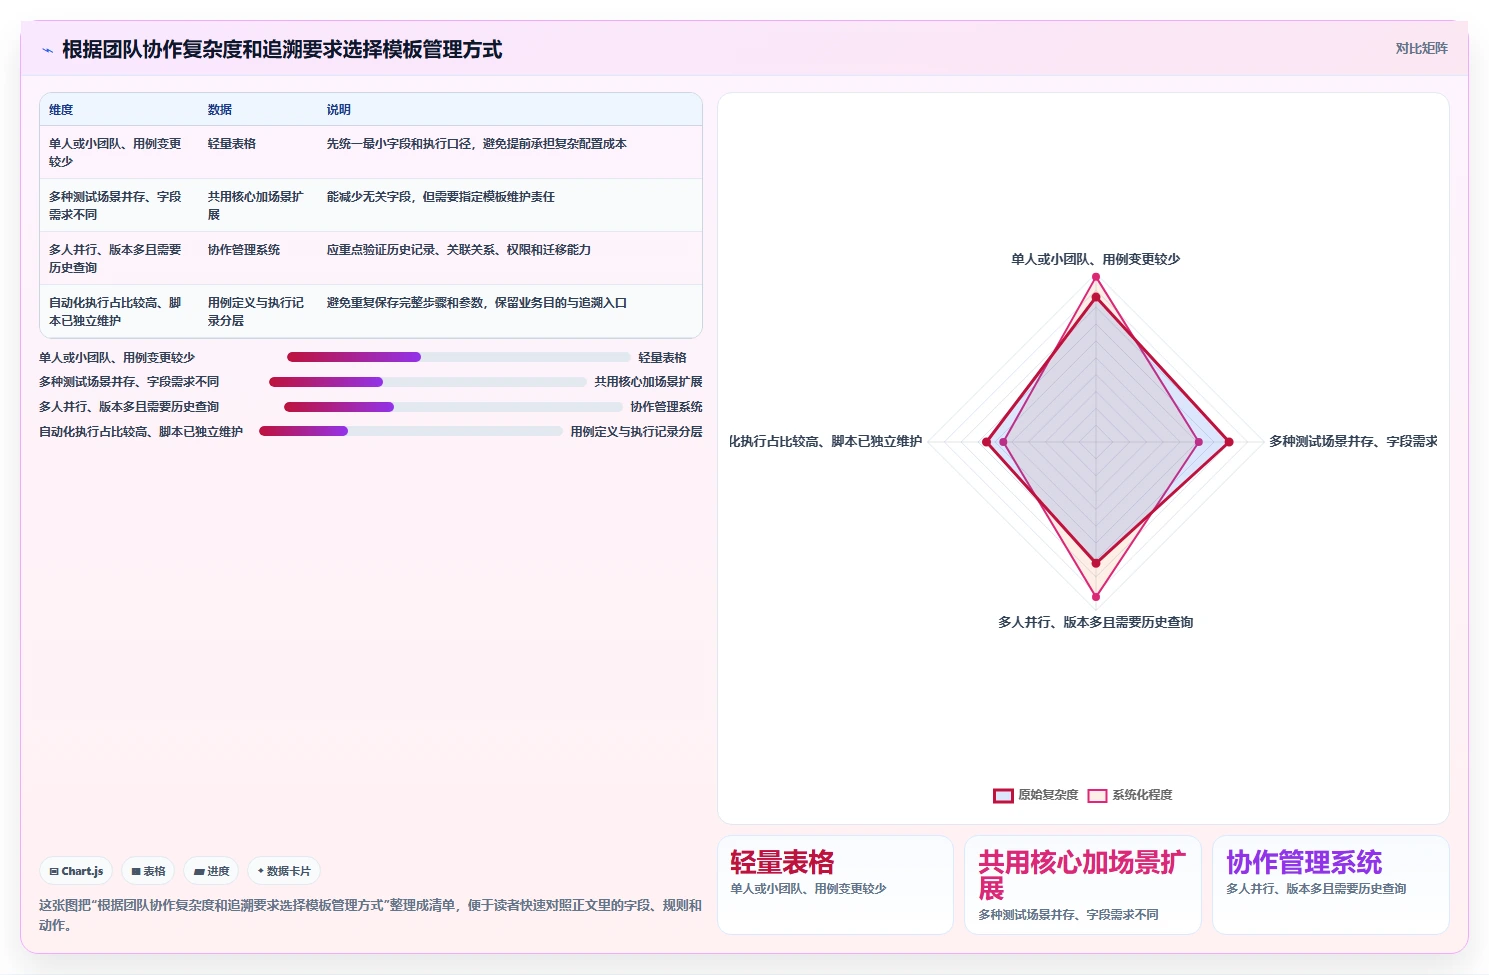The height and width of the screenshot is (975, 1489).
Task: Click the 对比矩阵 label in header
Action: tap(1421, 48)
